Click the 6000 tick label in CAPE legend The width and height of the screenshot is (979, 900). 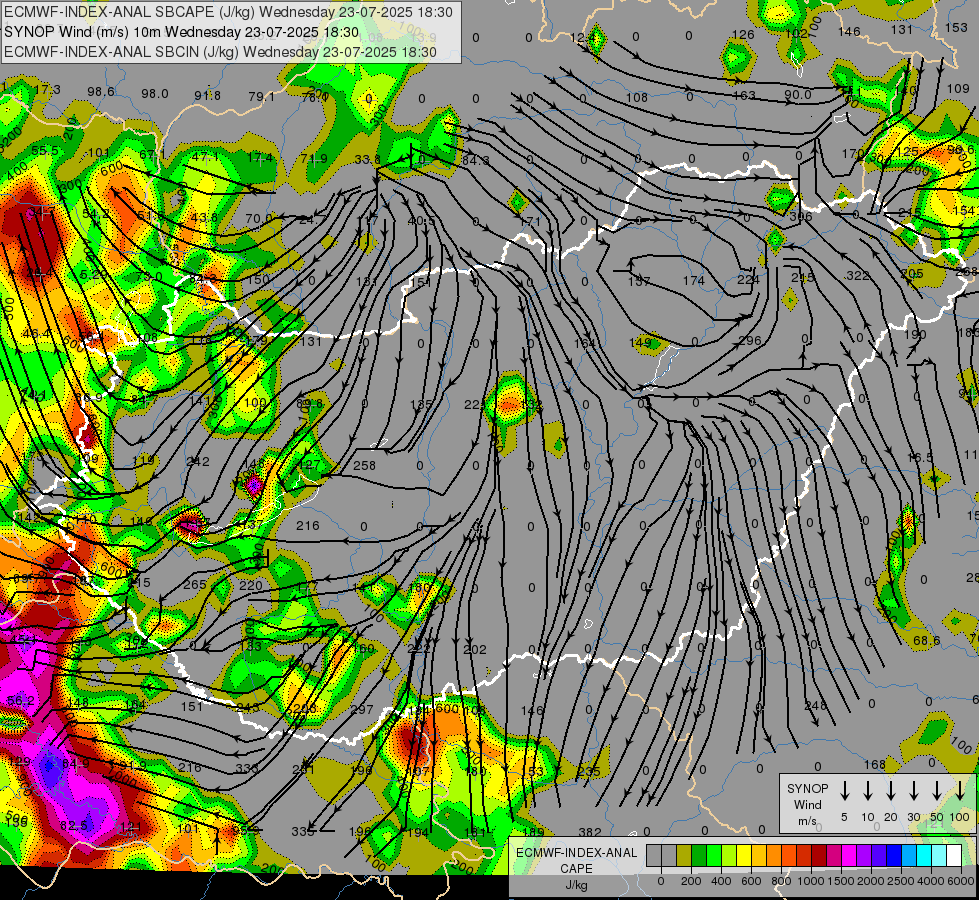tap(961, 881)
